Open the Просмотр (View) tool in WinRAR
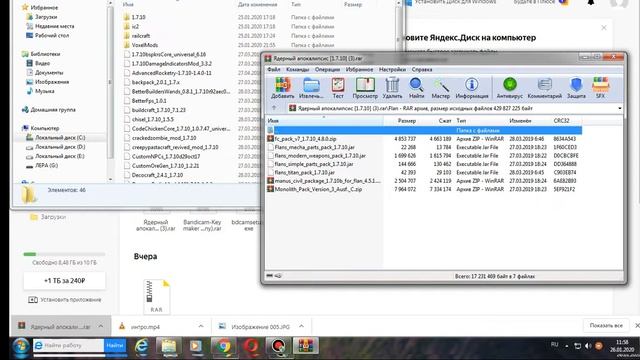The height and width of the screenshot is (360, 640). coord(365,88)
